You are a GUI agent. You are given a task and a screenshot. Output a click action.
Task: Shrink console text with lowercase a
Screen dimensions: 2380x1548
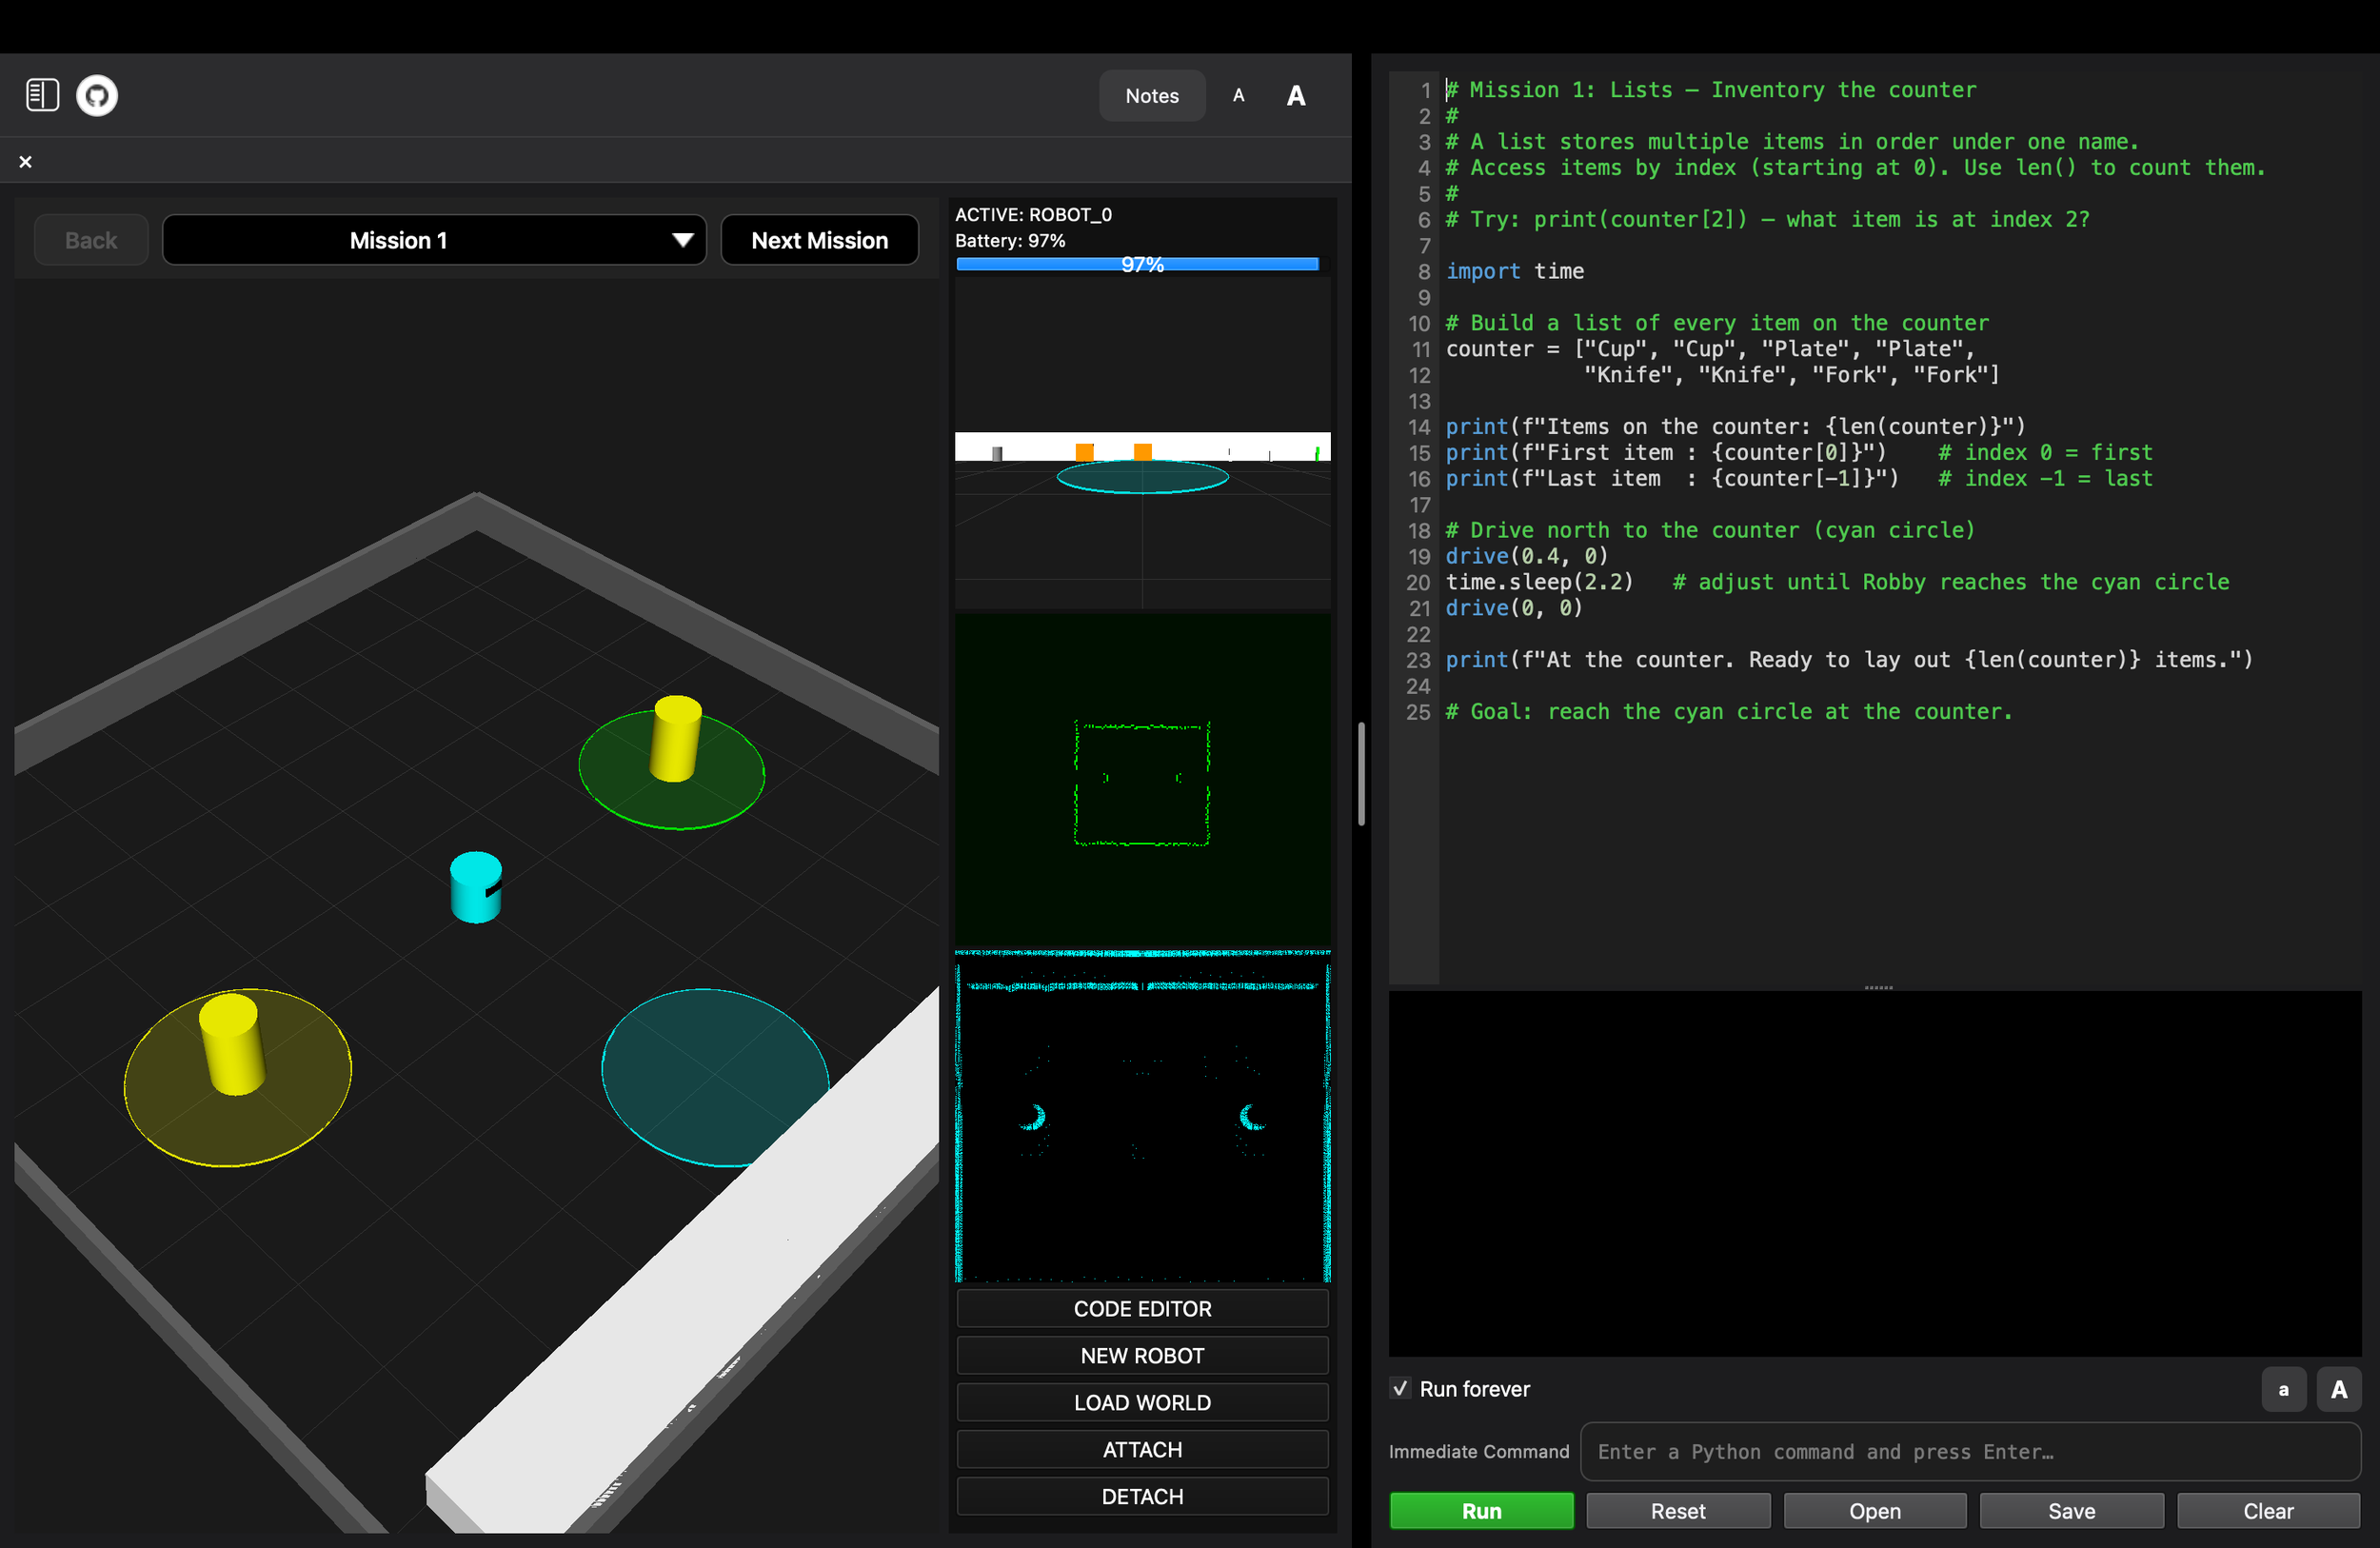pos(2282,1389)
